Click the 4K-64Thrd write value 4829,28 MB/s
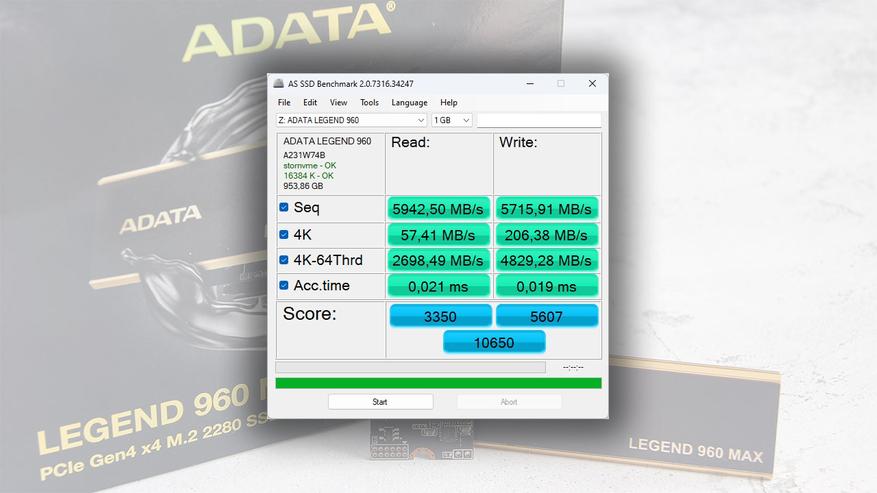 click(x=546, y=260)
